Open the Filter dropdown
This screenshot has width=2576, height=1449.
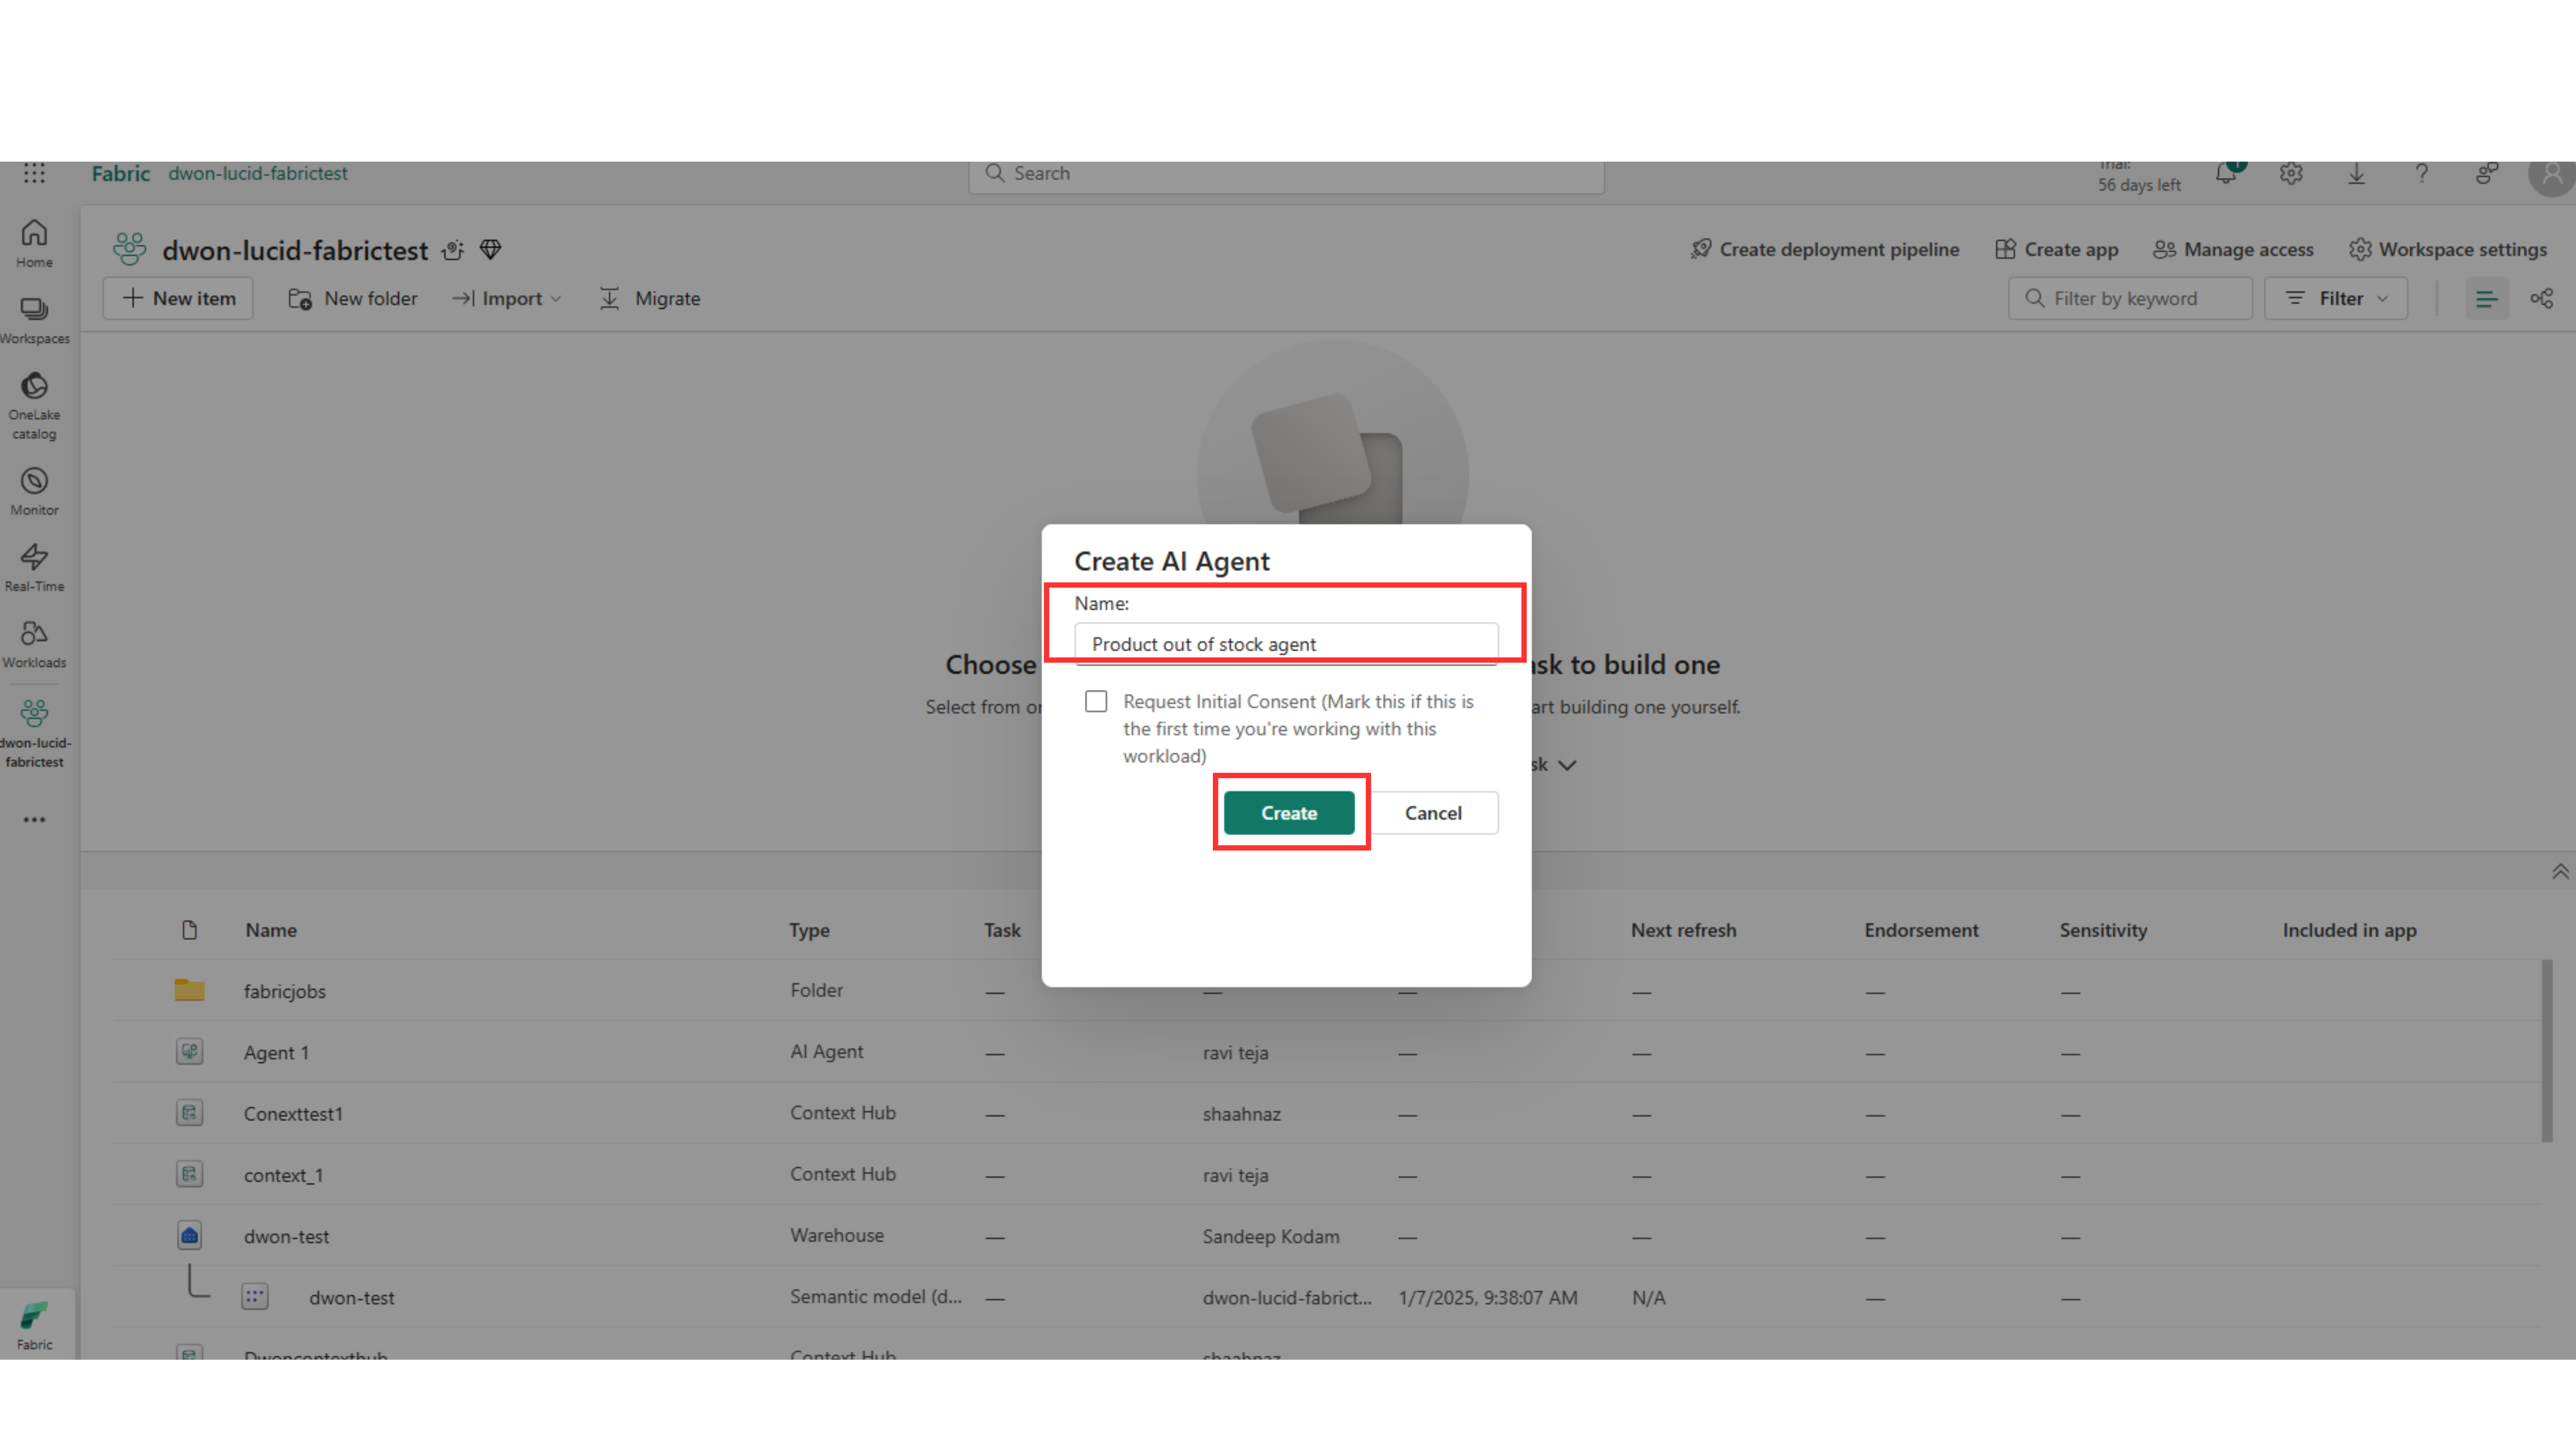[2336, 298]
